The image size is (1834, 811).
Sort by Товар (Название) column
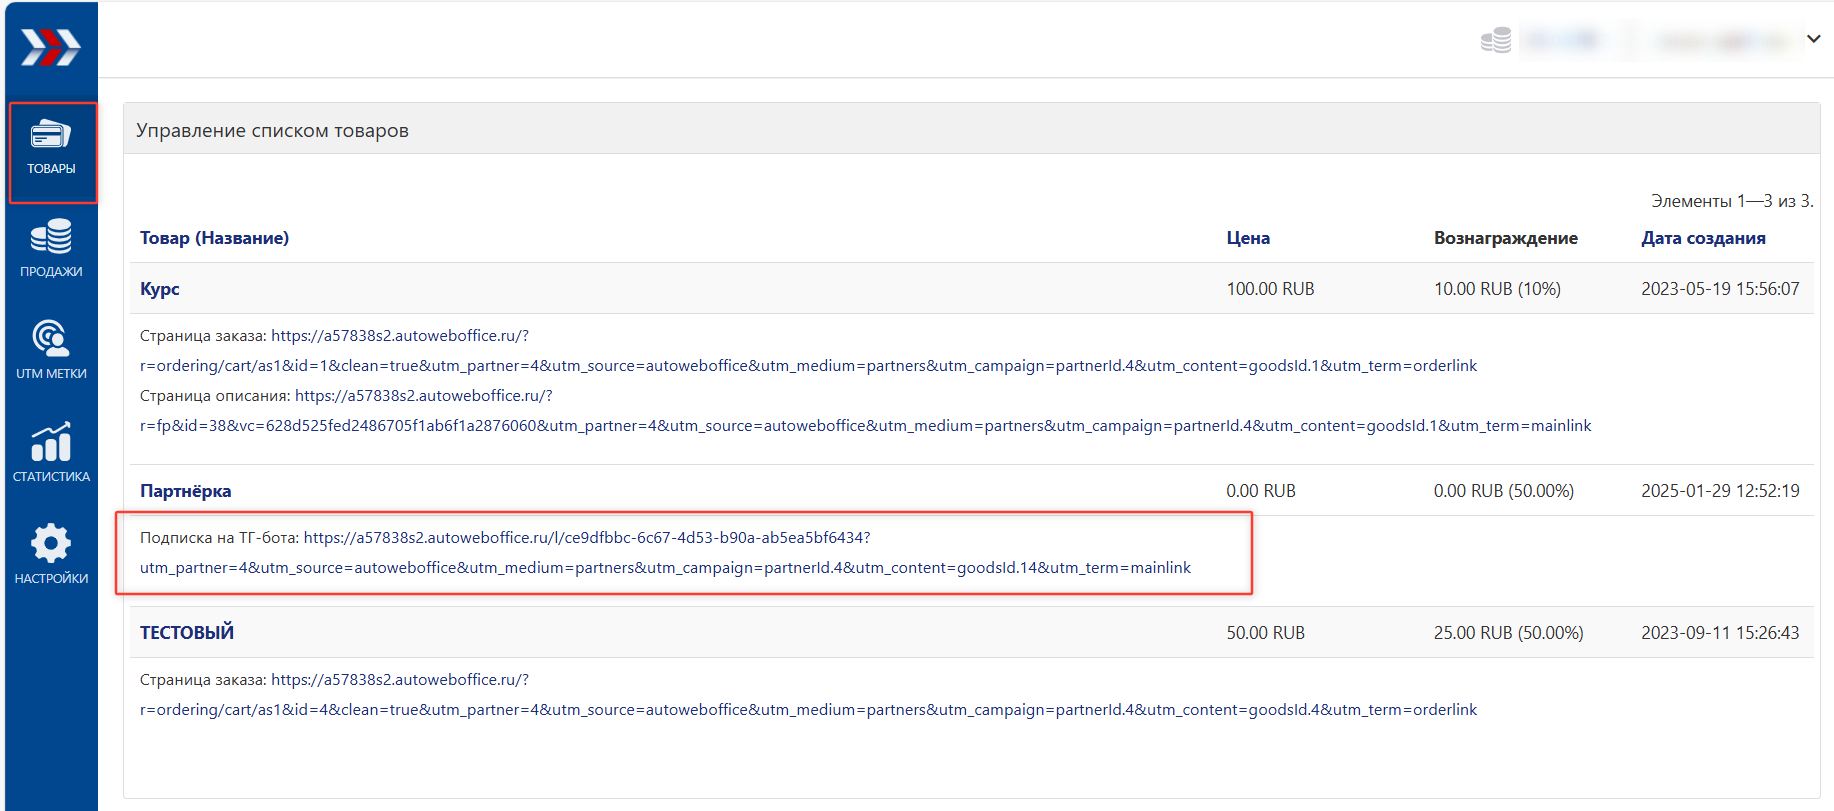click(x=214, y=238)
